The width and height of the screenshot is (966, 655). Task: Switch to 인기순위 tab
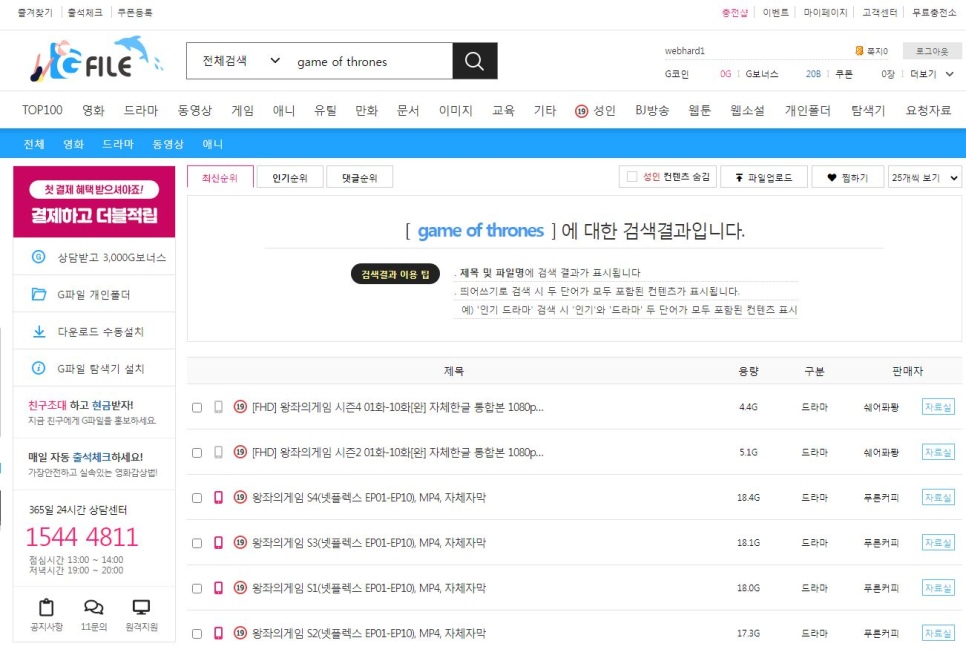(290, 177)
